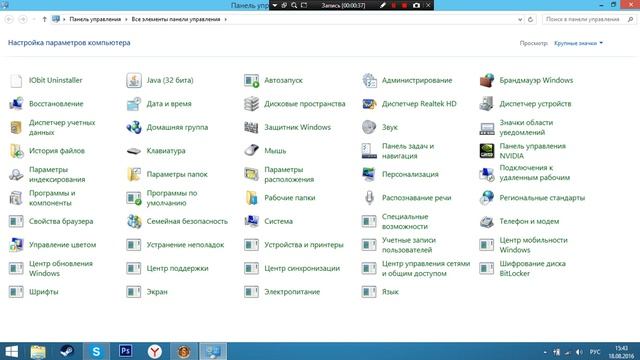
Task: Click the РУС language indicator
Action: coord(595,352)
